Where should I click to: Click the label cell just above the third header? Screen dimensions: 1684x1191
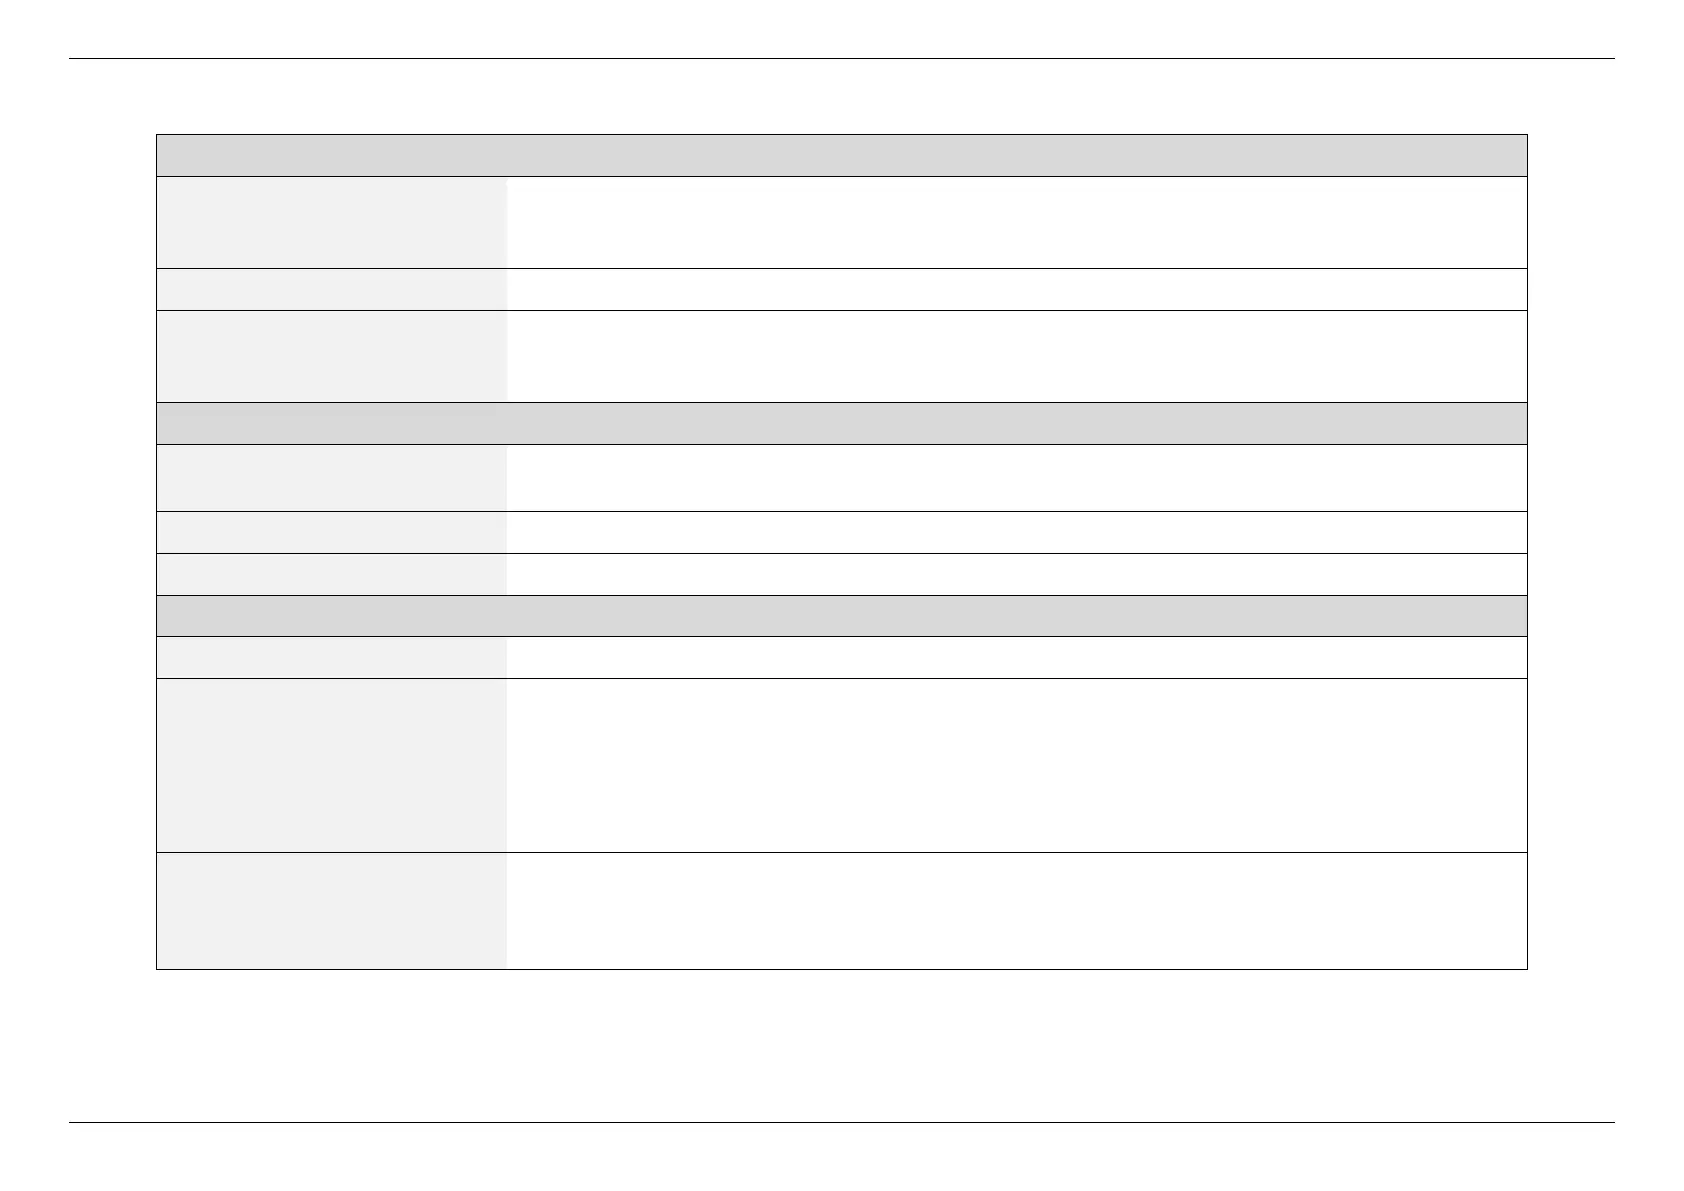pos(332,574)
